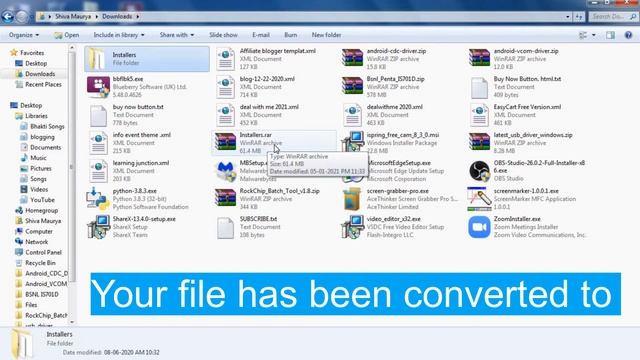Click Burn in the toolbar
This screenshot has width=640, height=360.
pyautogui.click(x=291, y=35)
